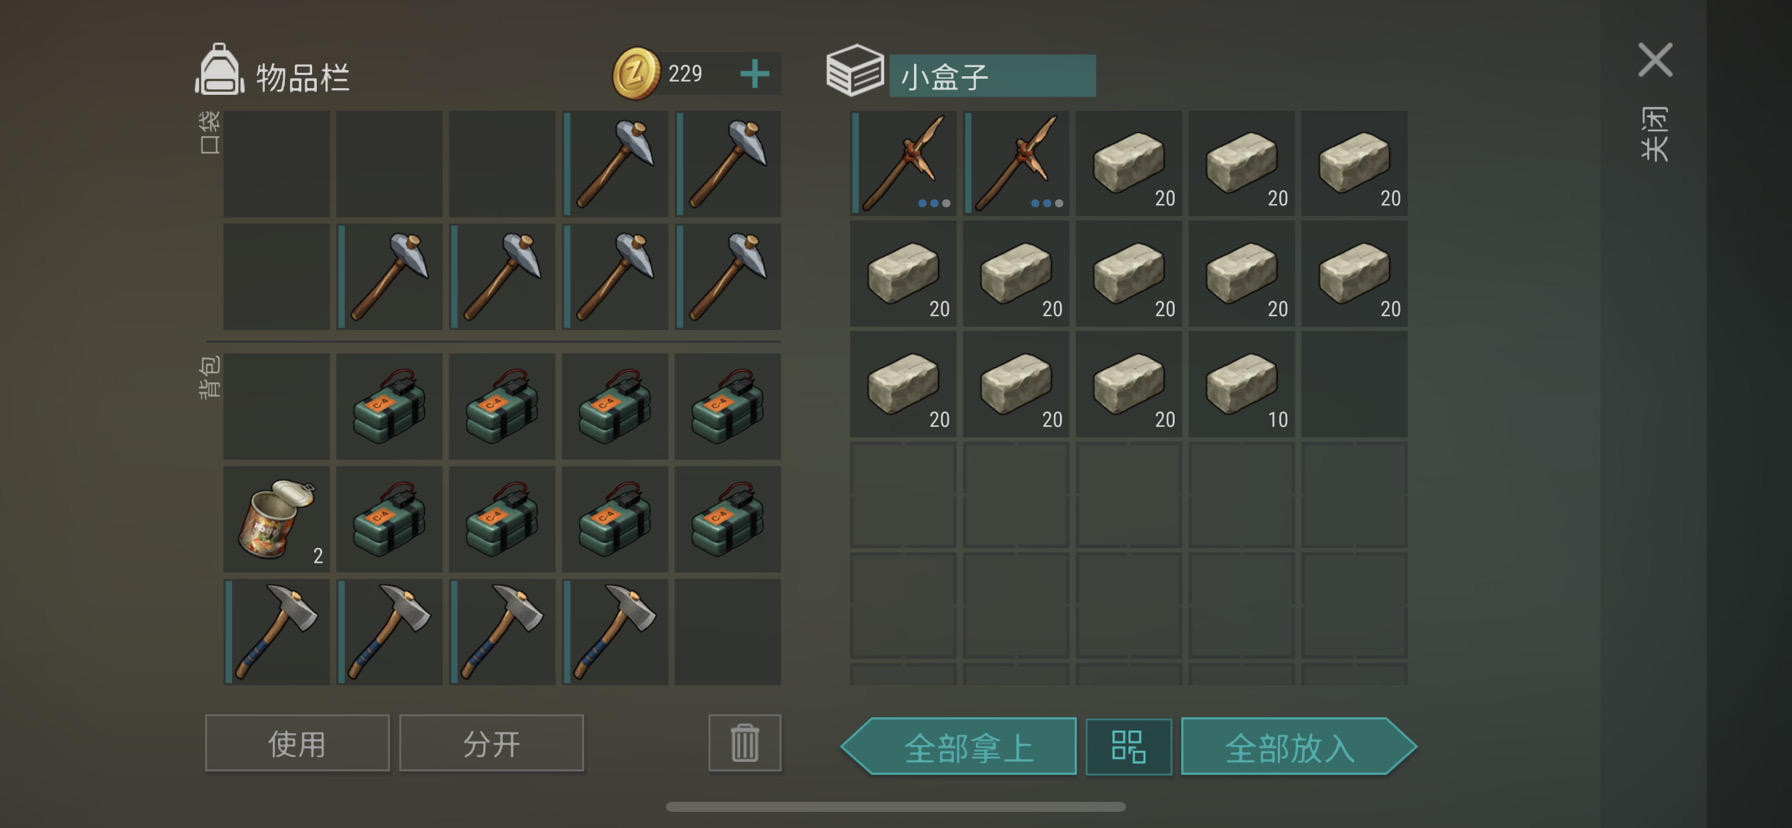The image size is (1792, 828).
Task: Click the trash can delete icon
Action: tap(745, 743)
